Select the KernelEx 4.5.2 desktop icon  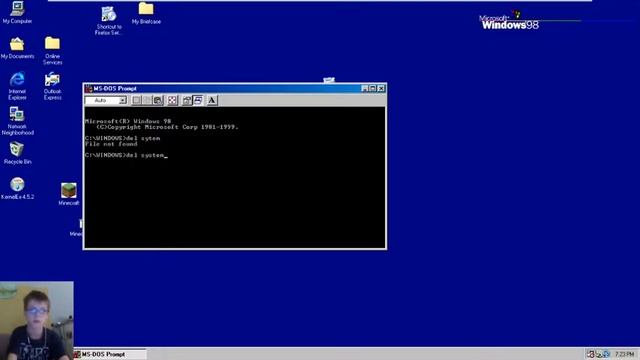(17, 188)
